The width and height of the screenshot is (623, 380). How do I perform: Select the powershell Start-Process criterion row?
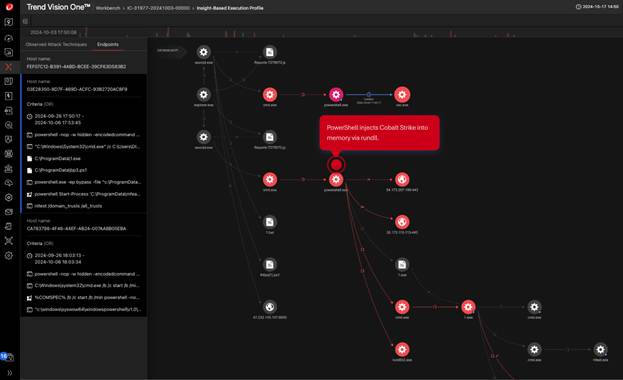coord(83,194)
